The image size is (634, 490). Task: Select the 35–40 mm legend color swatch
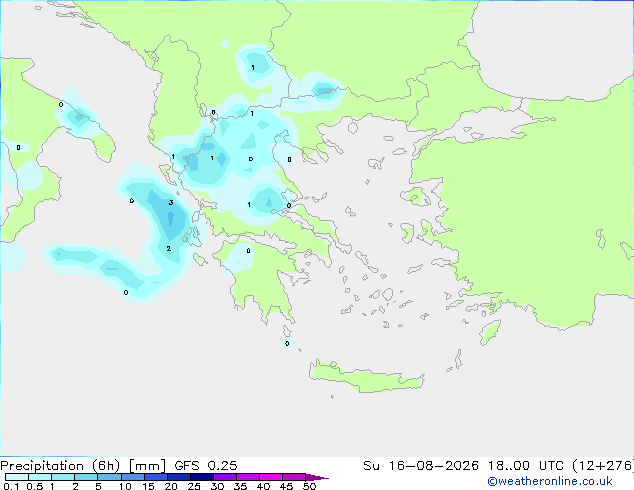[x=248, y=477]
